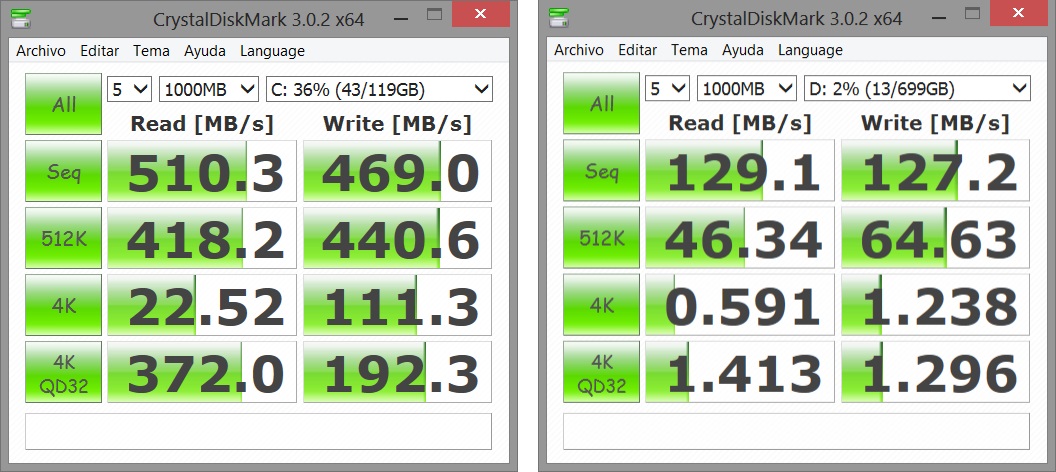Screen dimensions: 1056x472
Task: Click Seq read result 129.1
Action: [x=739, y=170]
